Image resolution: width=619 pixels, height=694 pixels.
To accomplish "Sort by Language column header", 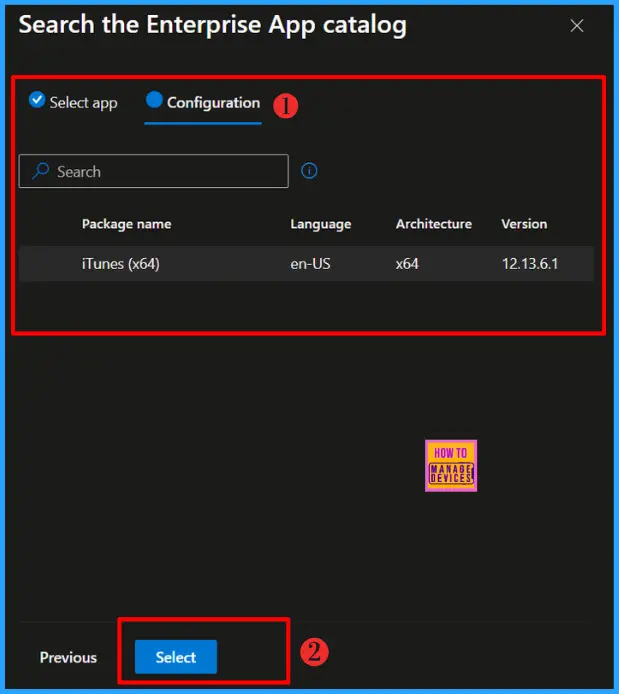I will [321, 224].
